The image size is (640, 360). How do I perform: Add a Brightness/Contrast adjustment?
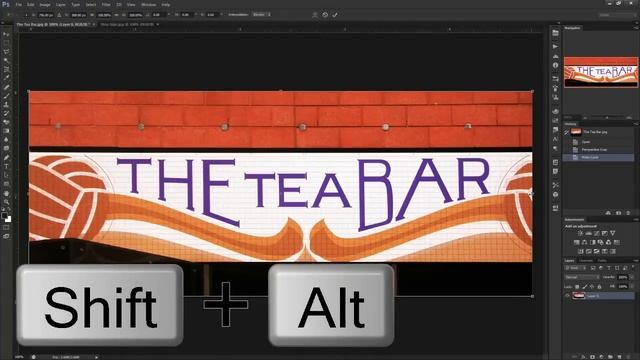580,233
